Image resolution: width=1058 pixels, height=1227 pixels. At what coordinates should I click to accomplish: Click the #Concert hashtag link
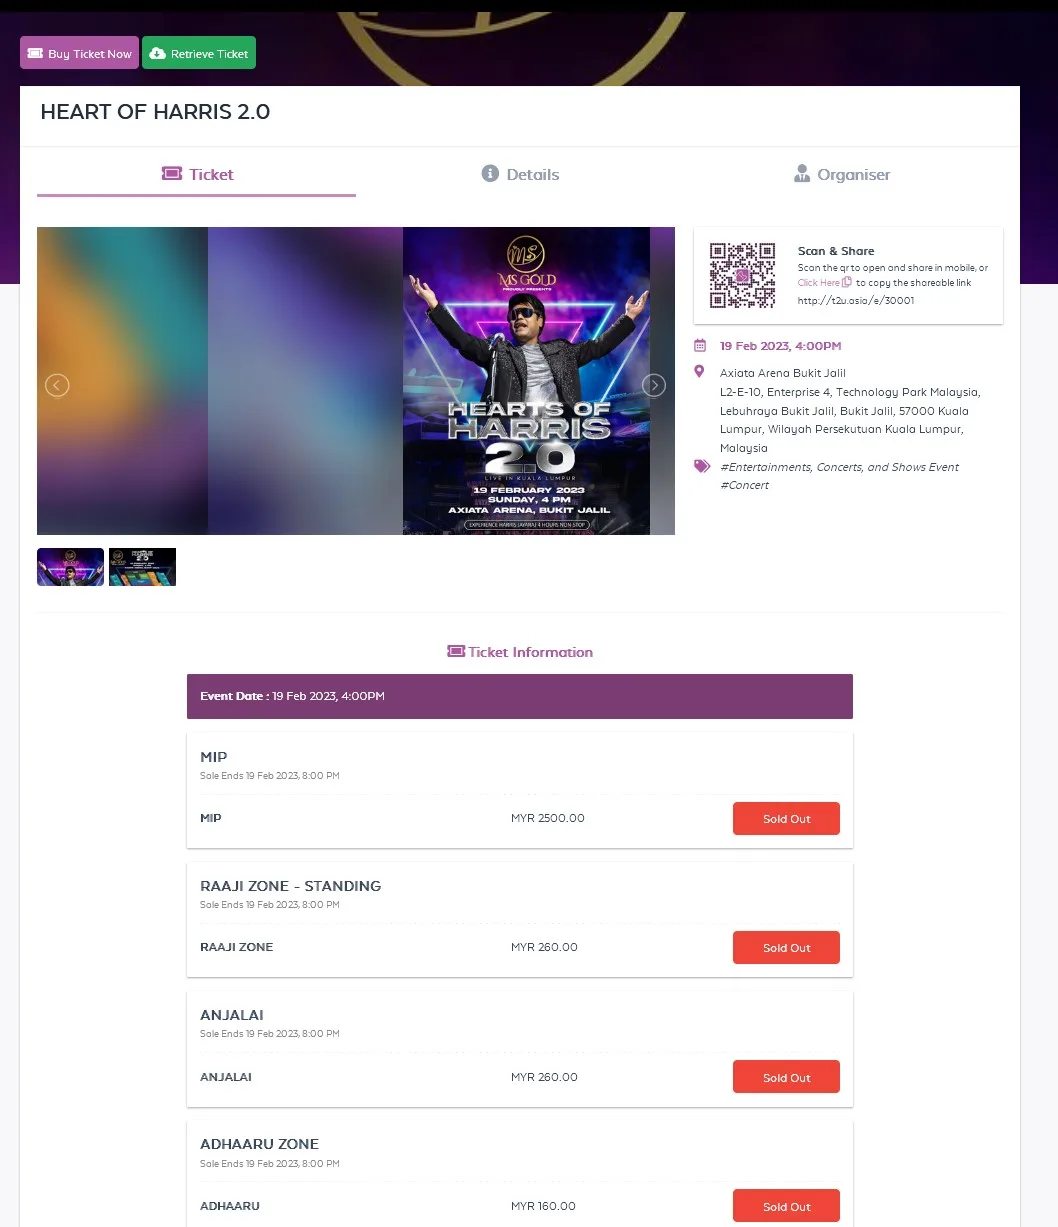pos(745,485)
